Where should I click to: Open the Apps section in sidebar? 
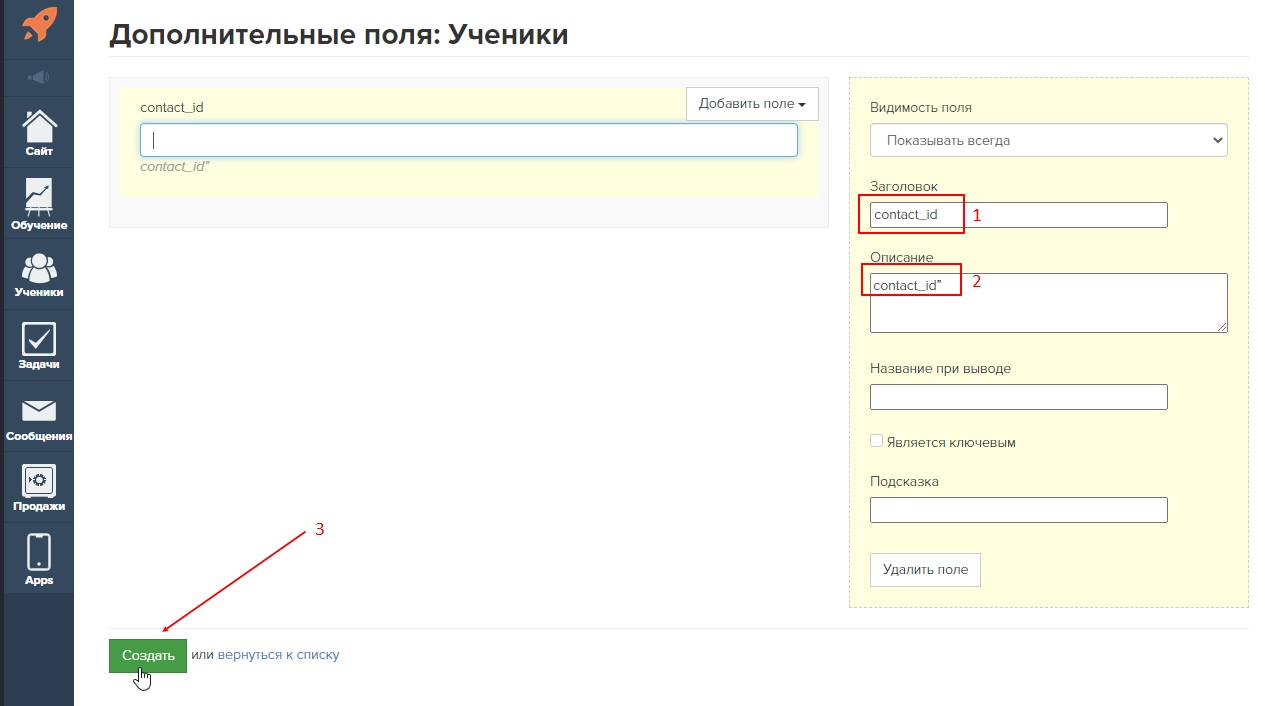39,559
